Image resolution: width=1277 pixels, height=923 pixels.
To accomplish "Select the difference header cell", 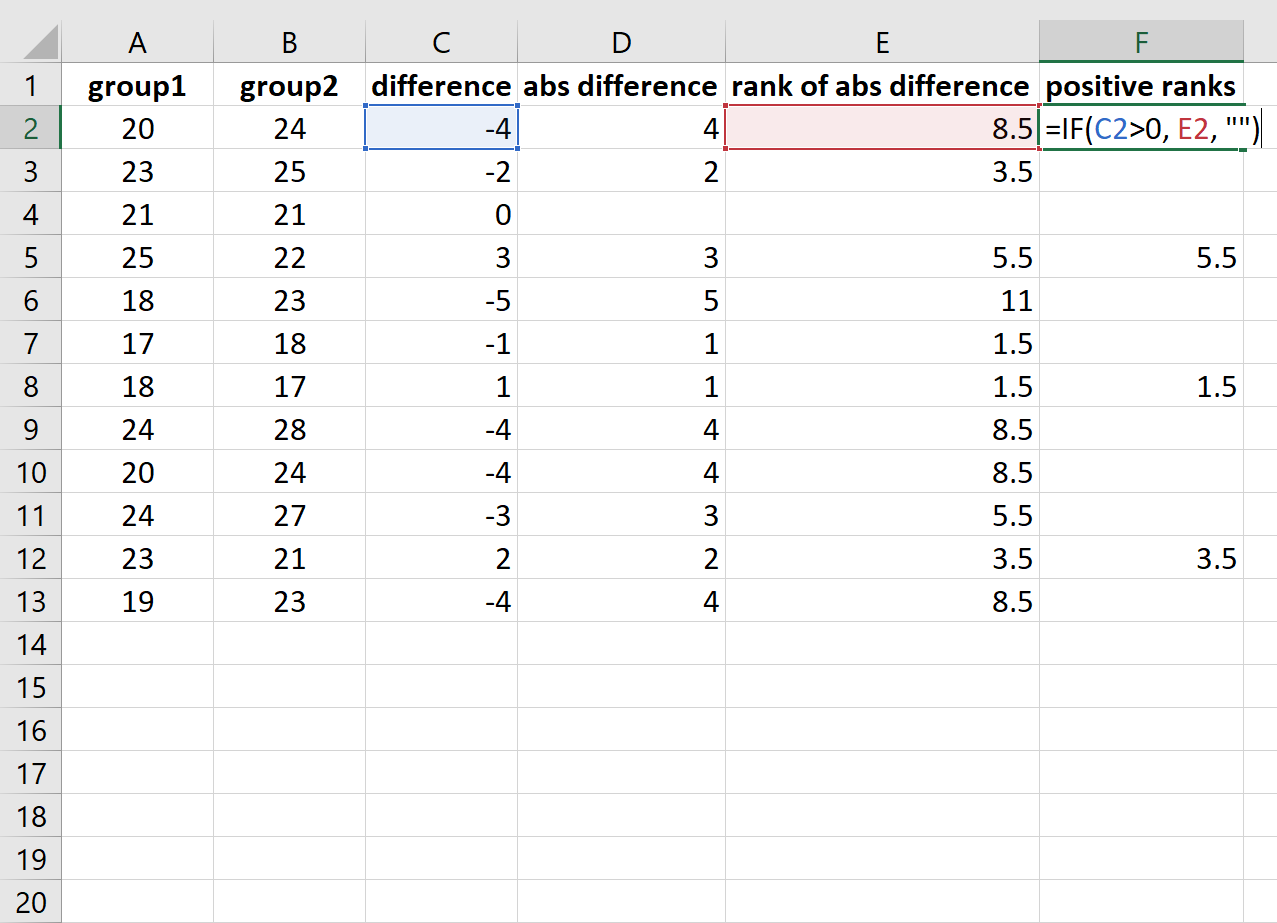I will (x=440, y=85).
